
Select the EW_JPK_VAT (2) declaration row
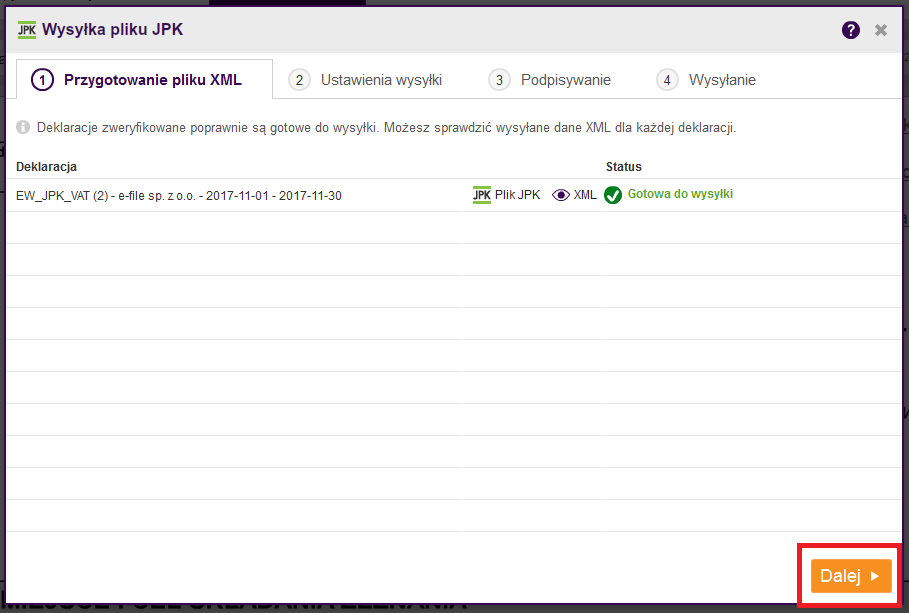(x=180, y=196)
